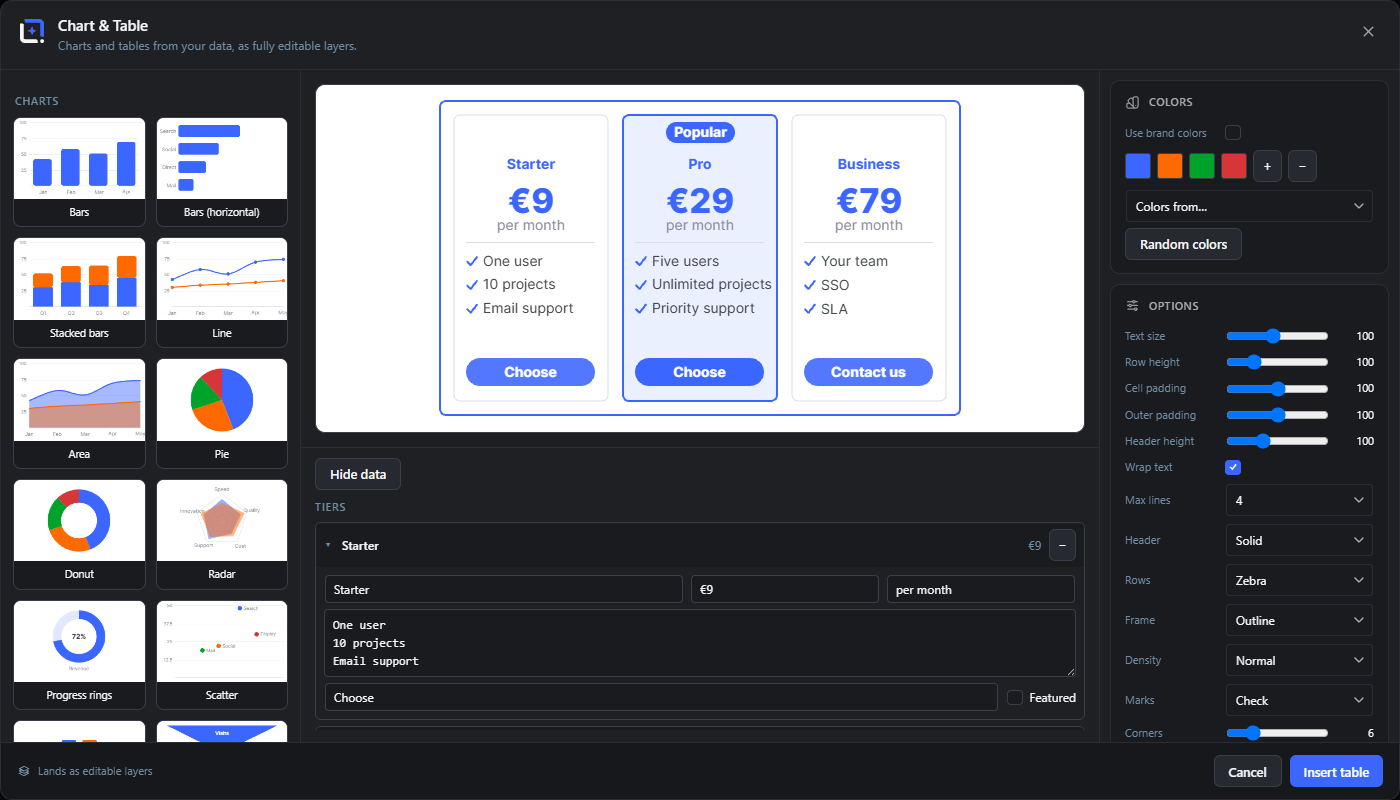The height and width of the screenshot is (800, 1400).
Task: Adjust the Corners slider
Action: (1277, 733)
